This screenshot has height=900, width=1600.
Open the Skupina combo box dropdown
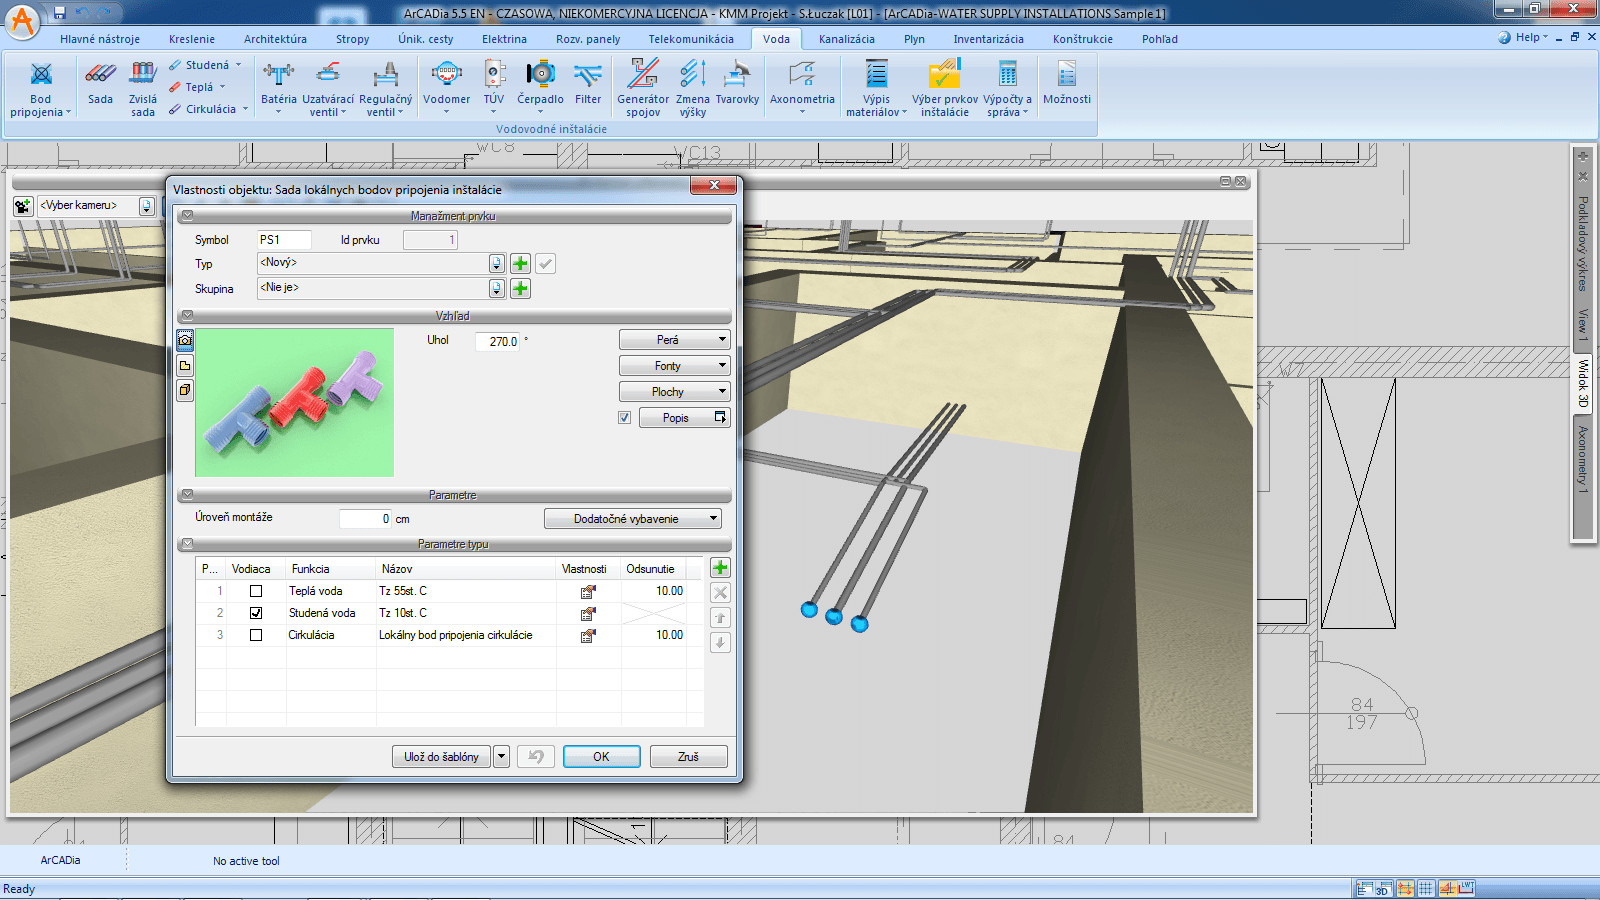click(x=497, y=288)
